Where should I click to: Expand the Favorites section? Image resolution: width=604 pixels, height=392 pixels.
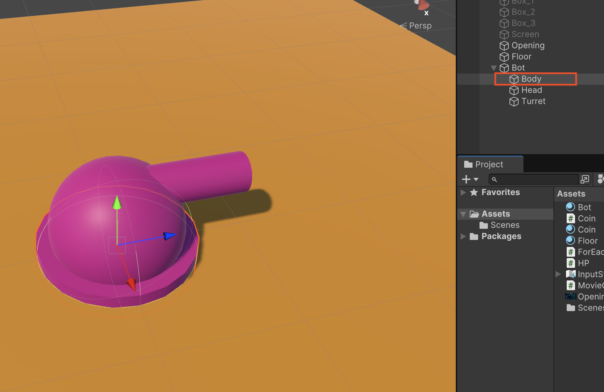[x=463, y=192]
